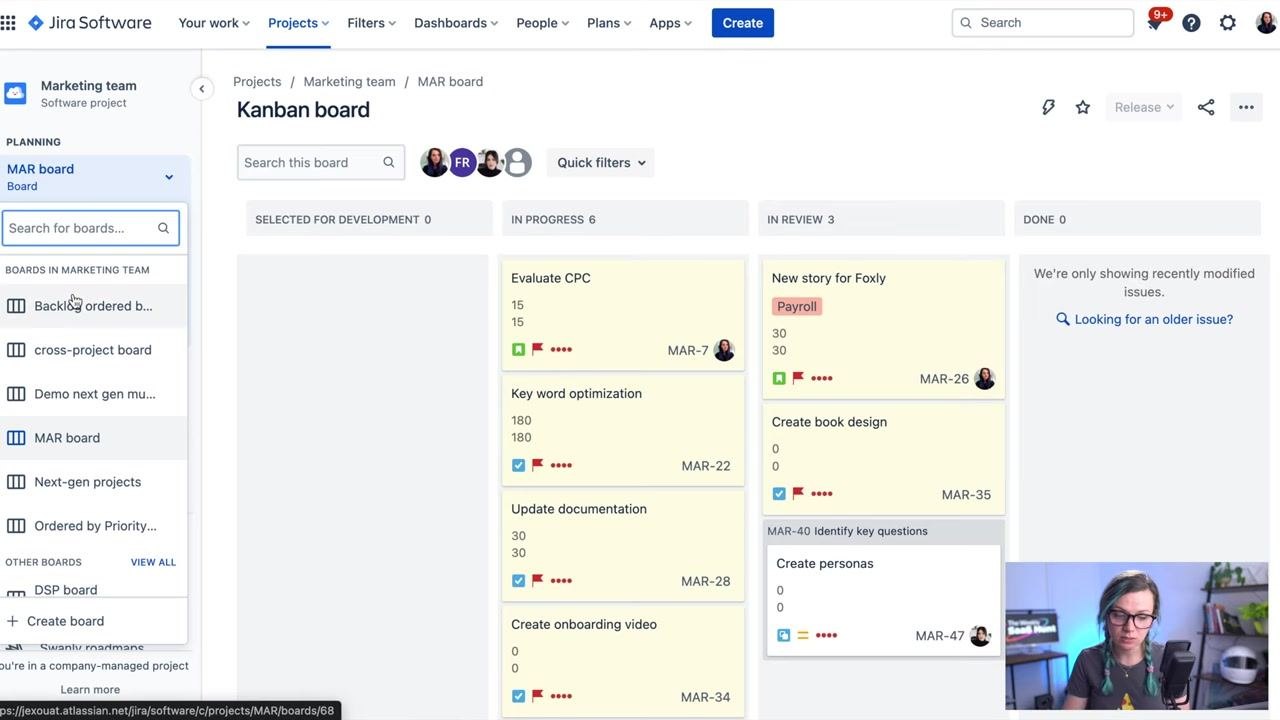The width and height of the screenshot is (1280, 720).
Task: Click the Search this board field
Action: 320,162
